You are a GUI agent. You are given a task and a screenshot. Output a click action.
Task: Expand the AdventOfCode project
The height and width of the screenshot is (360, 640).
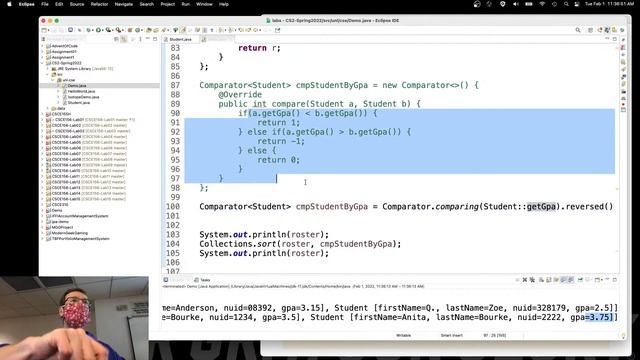pos(42,46)
